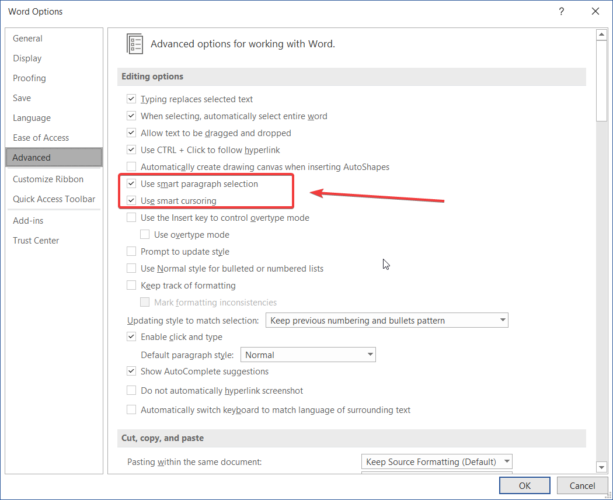Switch to the Proofing category
Viewport: 613px width, 500px height.
click(x=29, y=78)
